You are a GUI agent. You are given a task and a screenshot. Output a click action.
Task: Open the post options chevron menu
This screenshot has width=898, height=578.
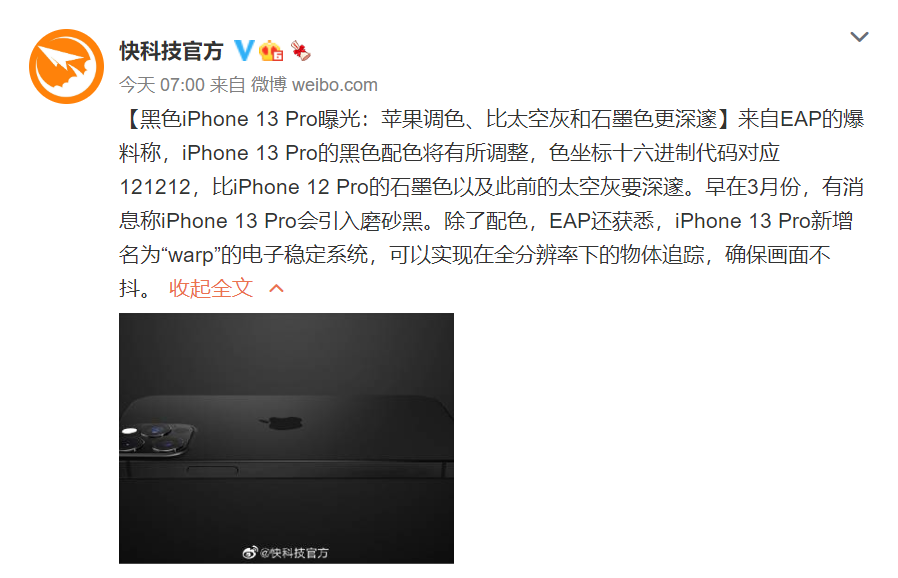pyautogui.click(x=859, y=37)
